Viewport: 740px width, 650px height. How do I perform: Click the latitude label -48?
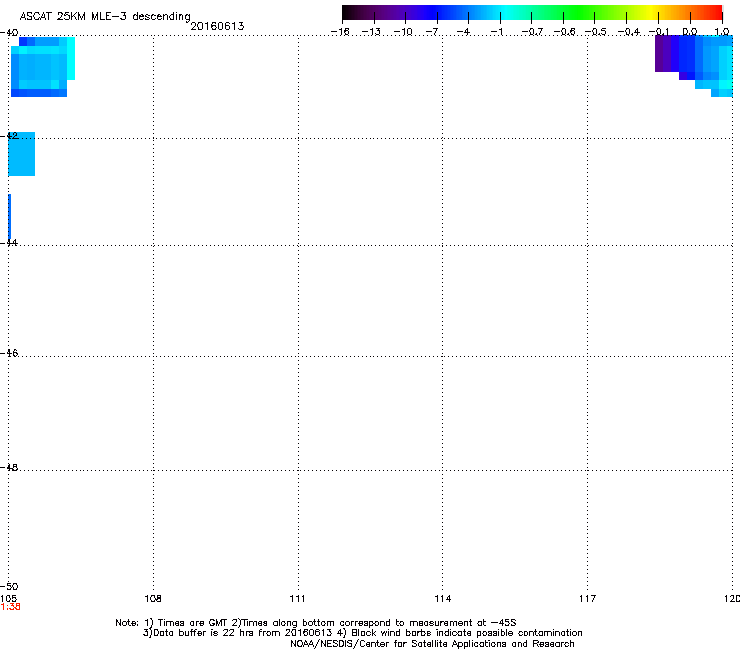[9, 467]
